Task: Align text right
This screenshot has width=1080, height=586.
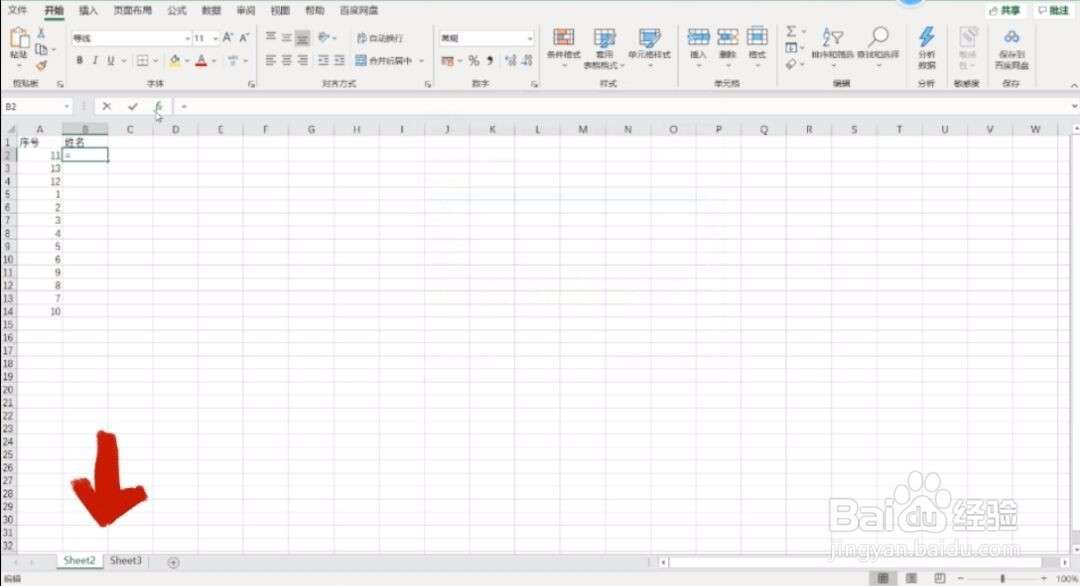Action: click(302, 61)
